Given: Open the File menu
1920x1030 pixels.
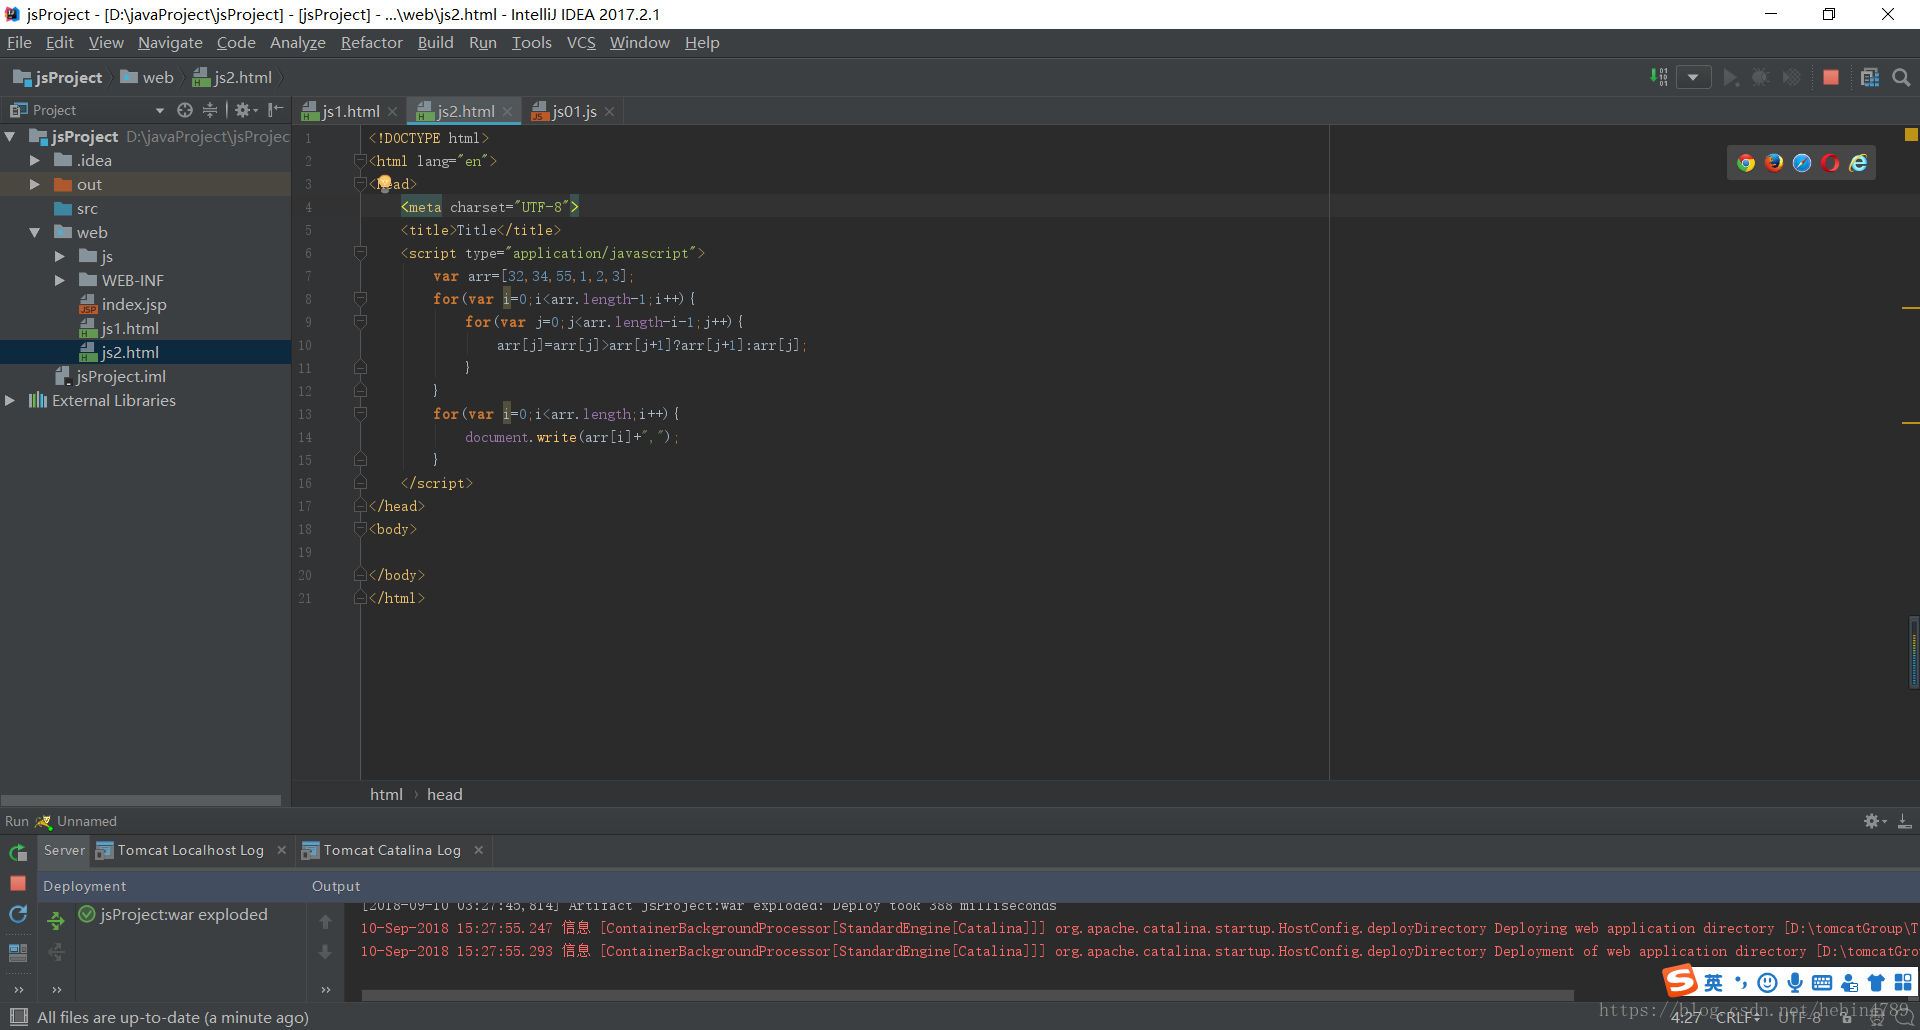Looking at the screenshot, I should tap(19, 42).
